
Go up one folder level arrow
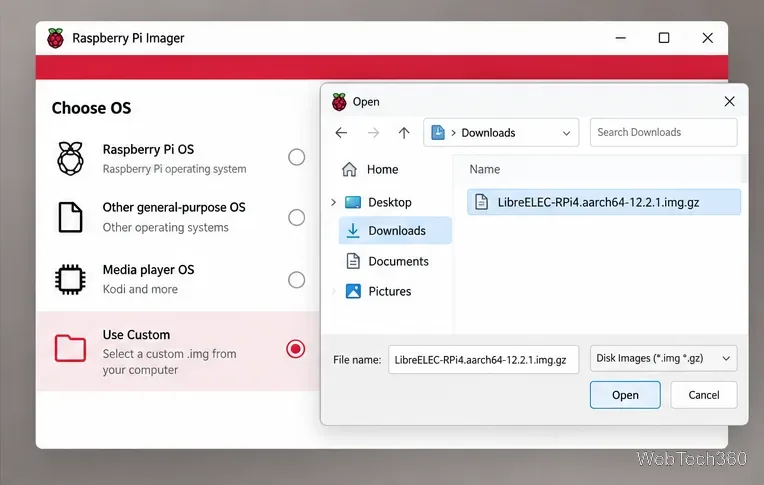tap(404, 133)
